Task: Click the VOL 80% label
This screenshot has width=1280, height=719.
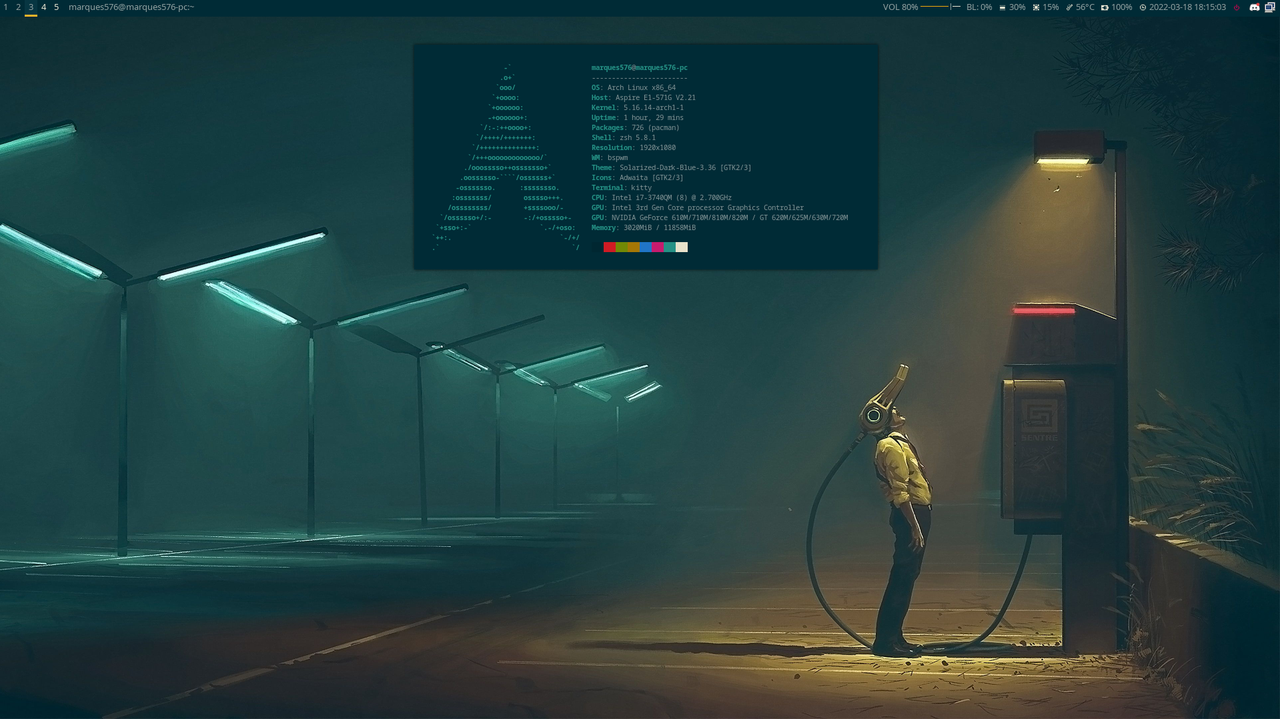Action: [x=900, y=7]
